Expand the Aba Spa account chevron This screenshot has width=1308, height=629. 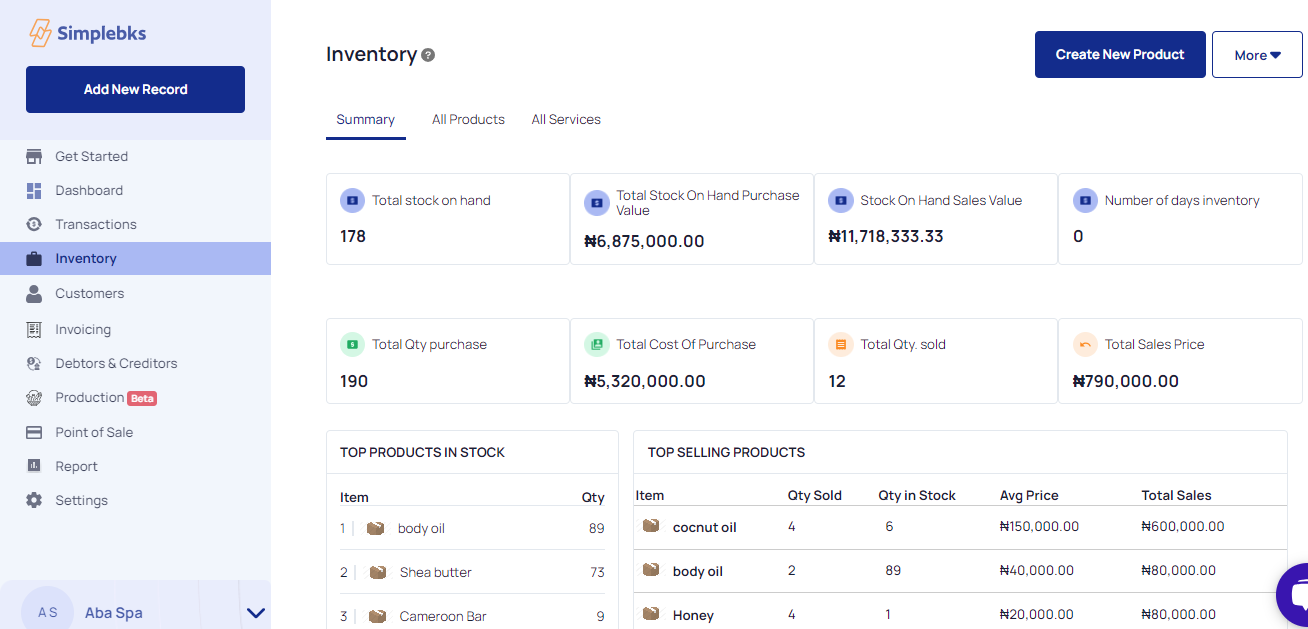click(x=255, y=613)
